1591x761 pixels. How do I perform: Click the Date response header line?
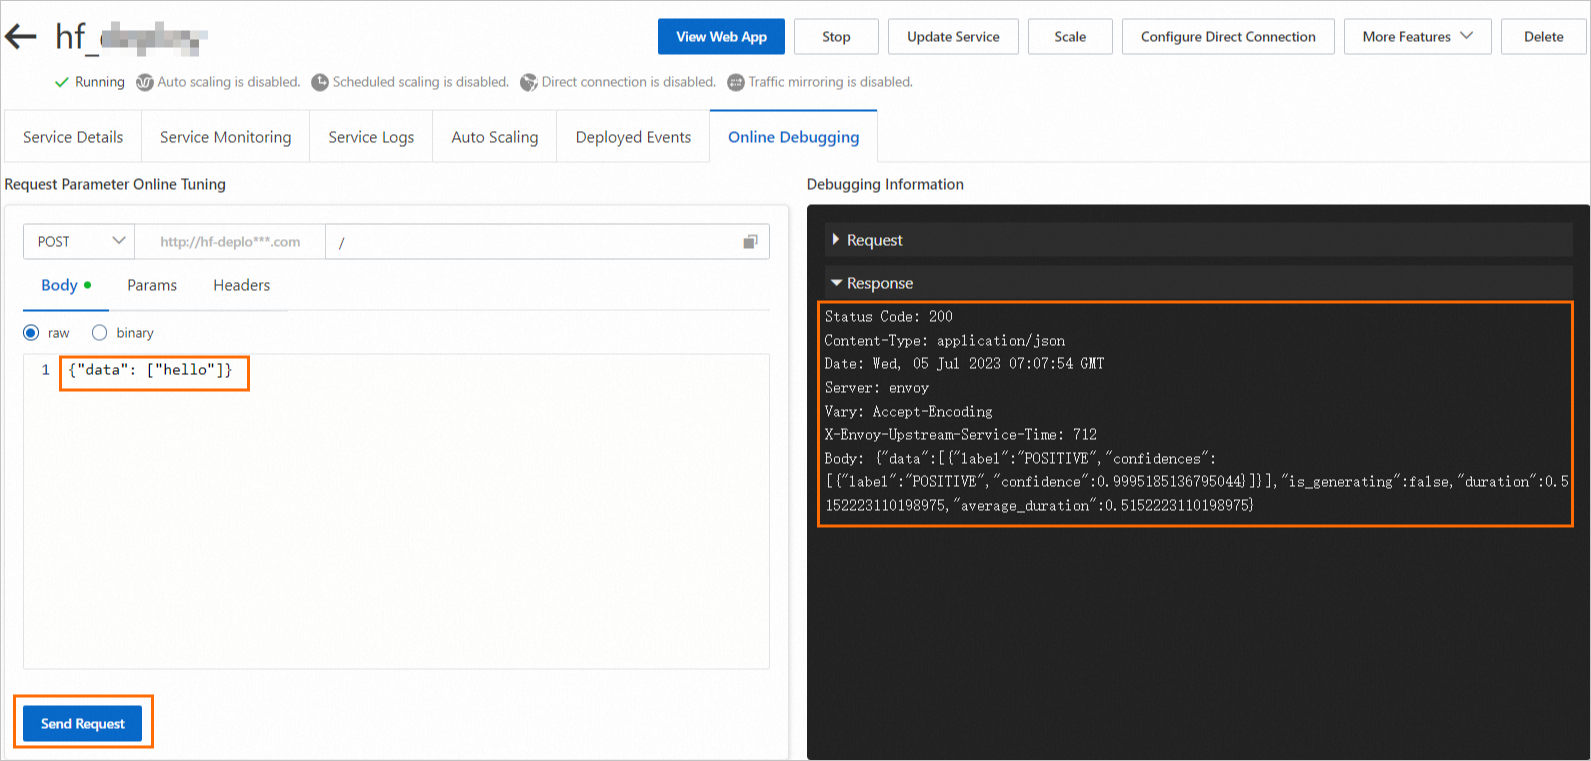point(964,364)
